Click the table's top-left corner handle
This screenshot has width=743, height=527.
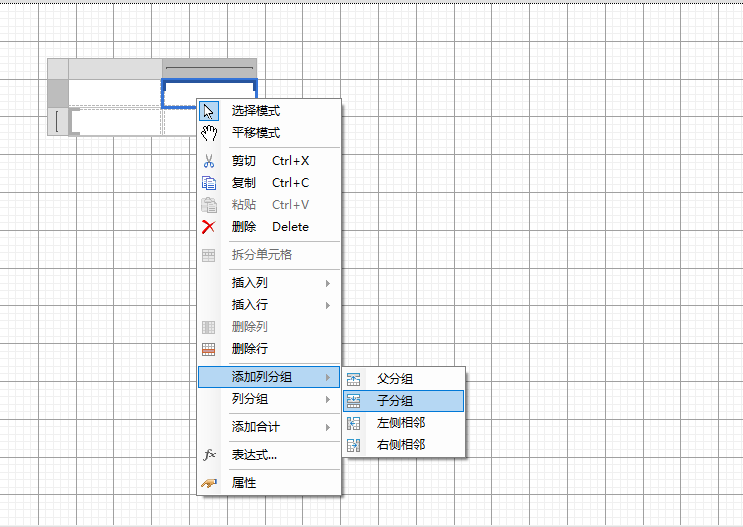[58, 68]
